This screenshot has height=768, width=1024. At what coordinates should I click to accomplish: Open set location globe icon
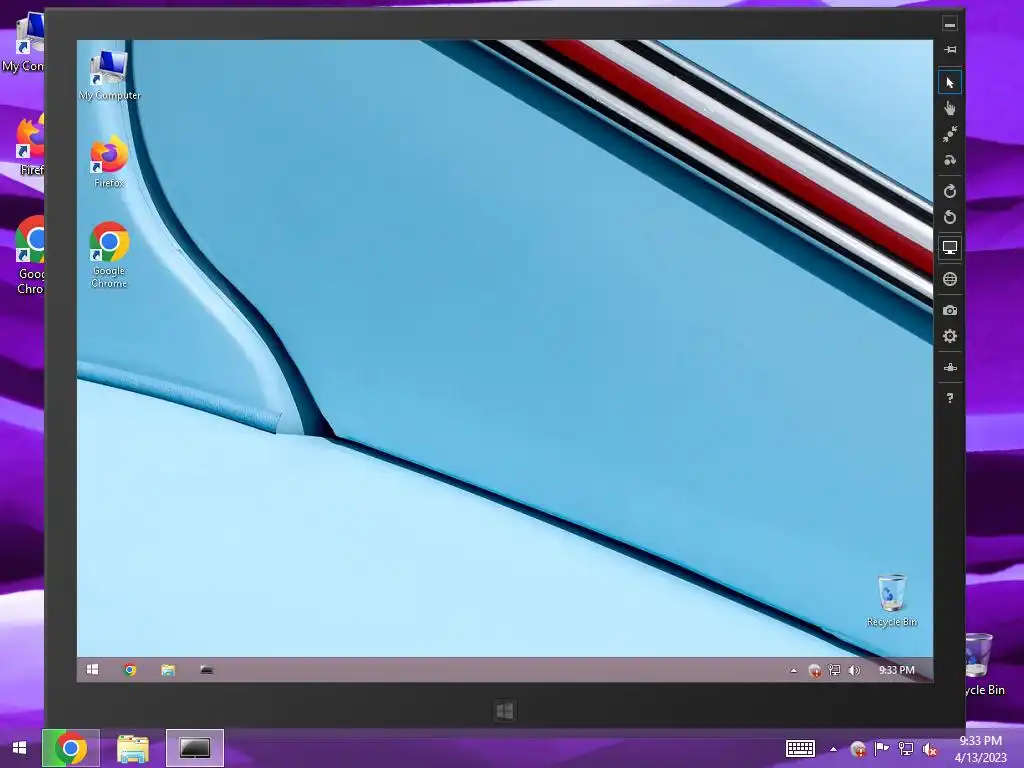click(x=950, y=280)
